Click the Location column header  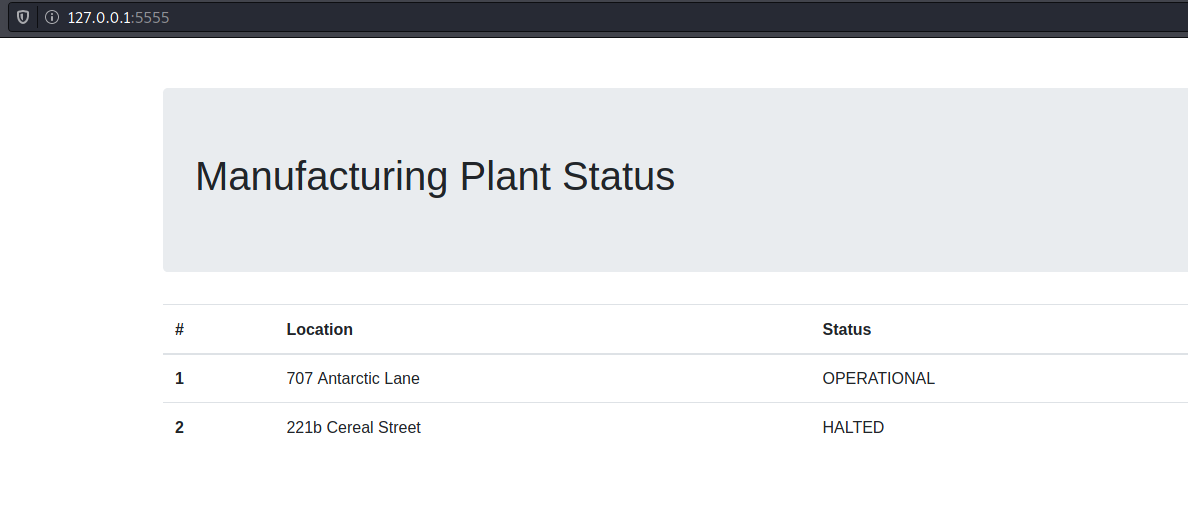[x=320, y=330]
